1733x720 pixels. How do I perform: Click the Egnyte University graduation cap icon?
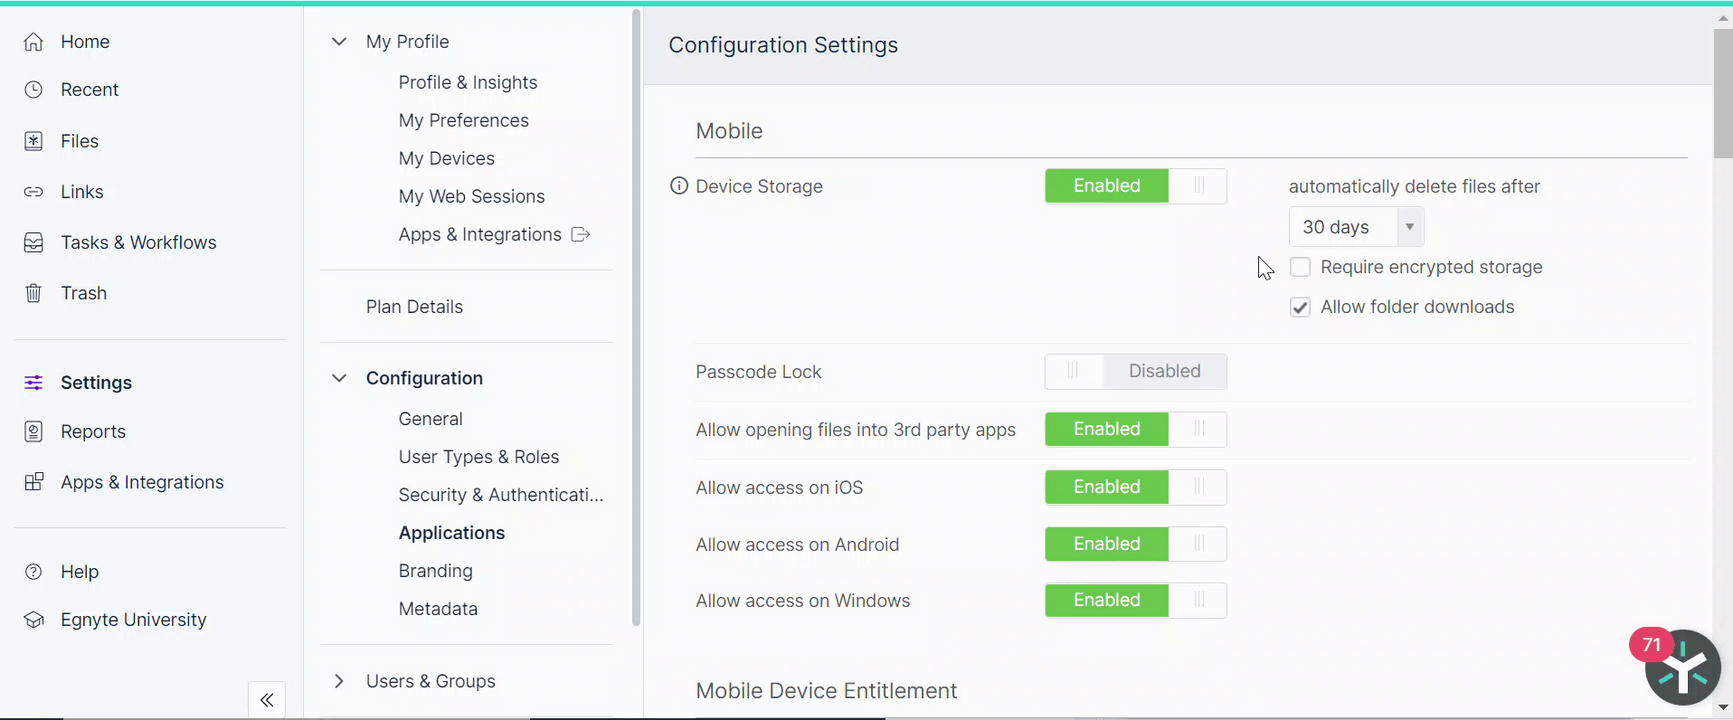pyautogui.click(x=34, y=620)
